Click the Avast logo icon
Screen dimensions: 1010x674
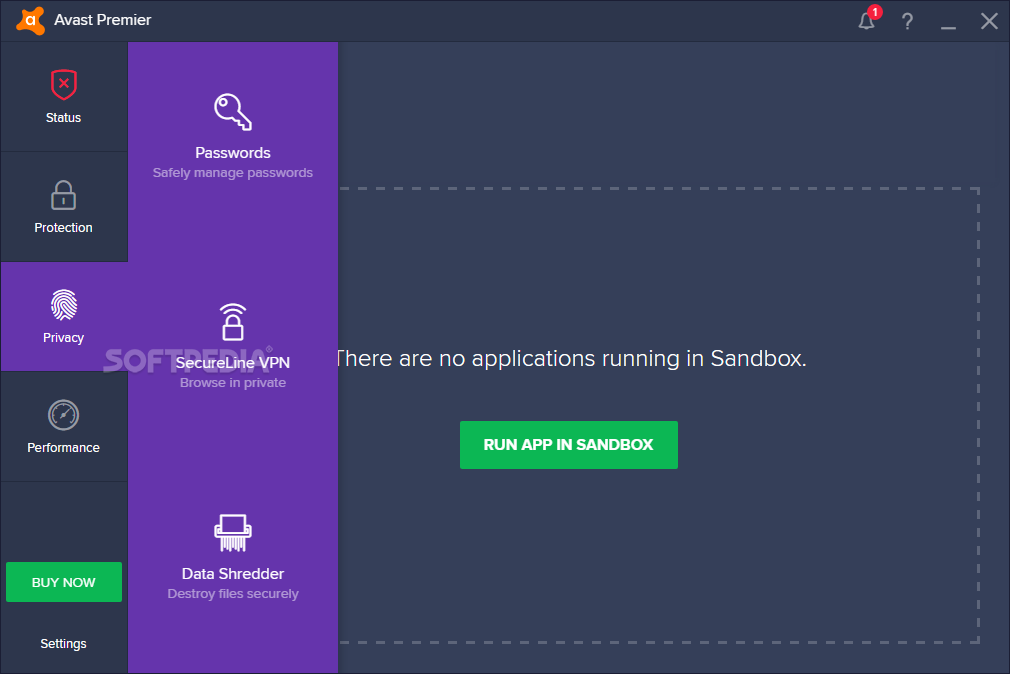pyautogui.click(x=30, y=21)
